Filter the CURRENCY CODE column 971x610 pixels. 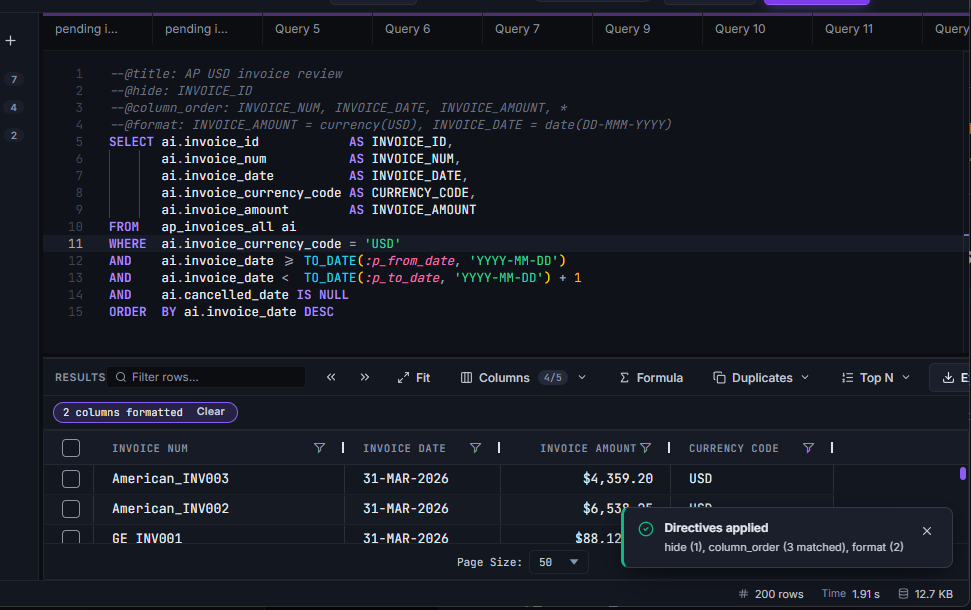point(809,448)
